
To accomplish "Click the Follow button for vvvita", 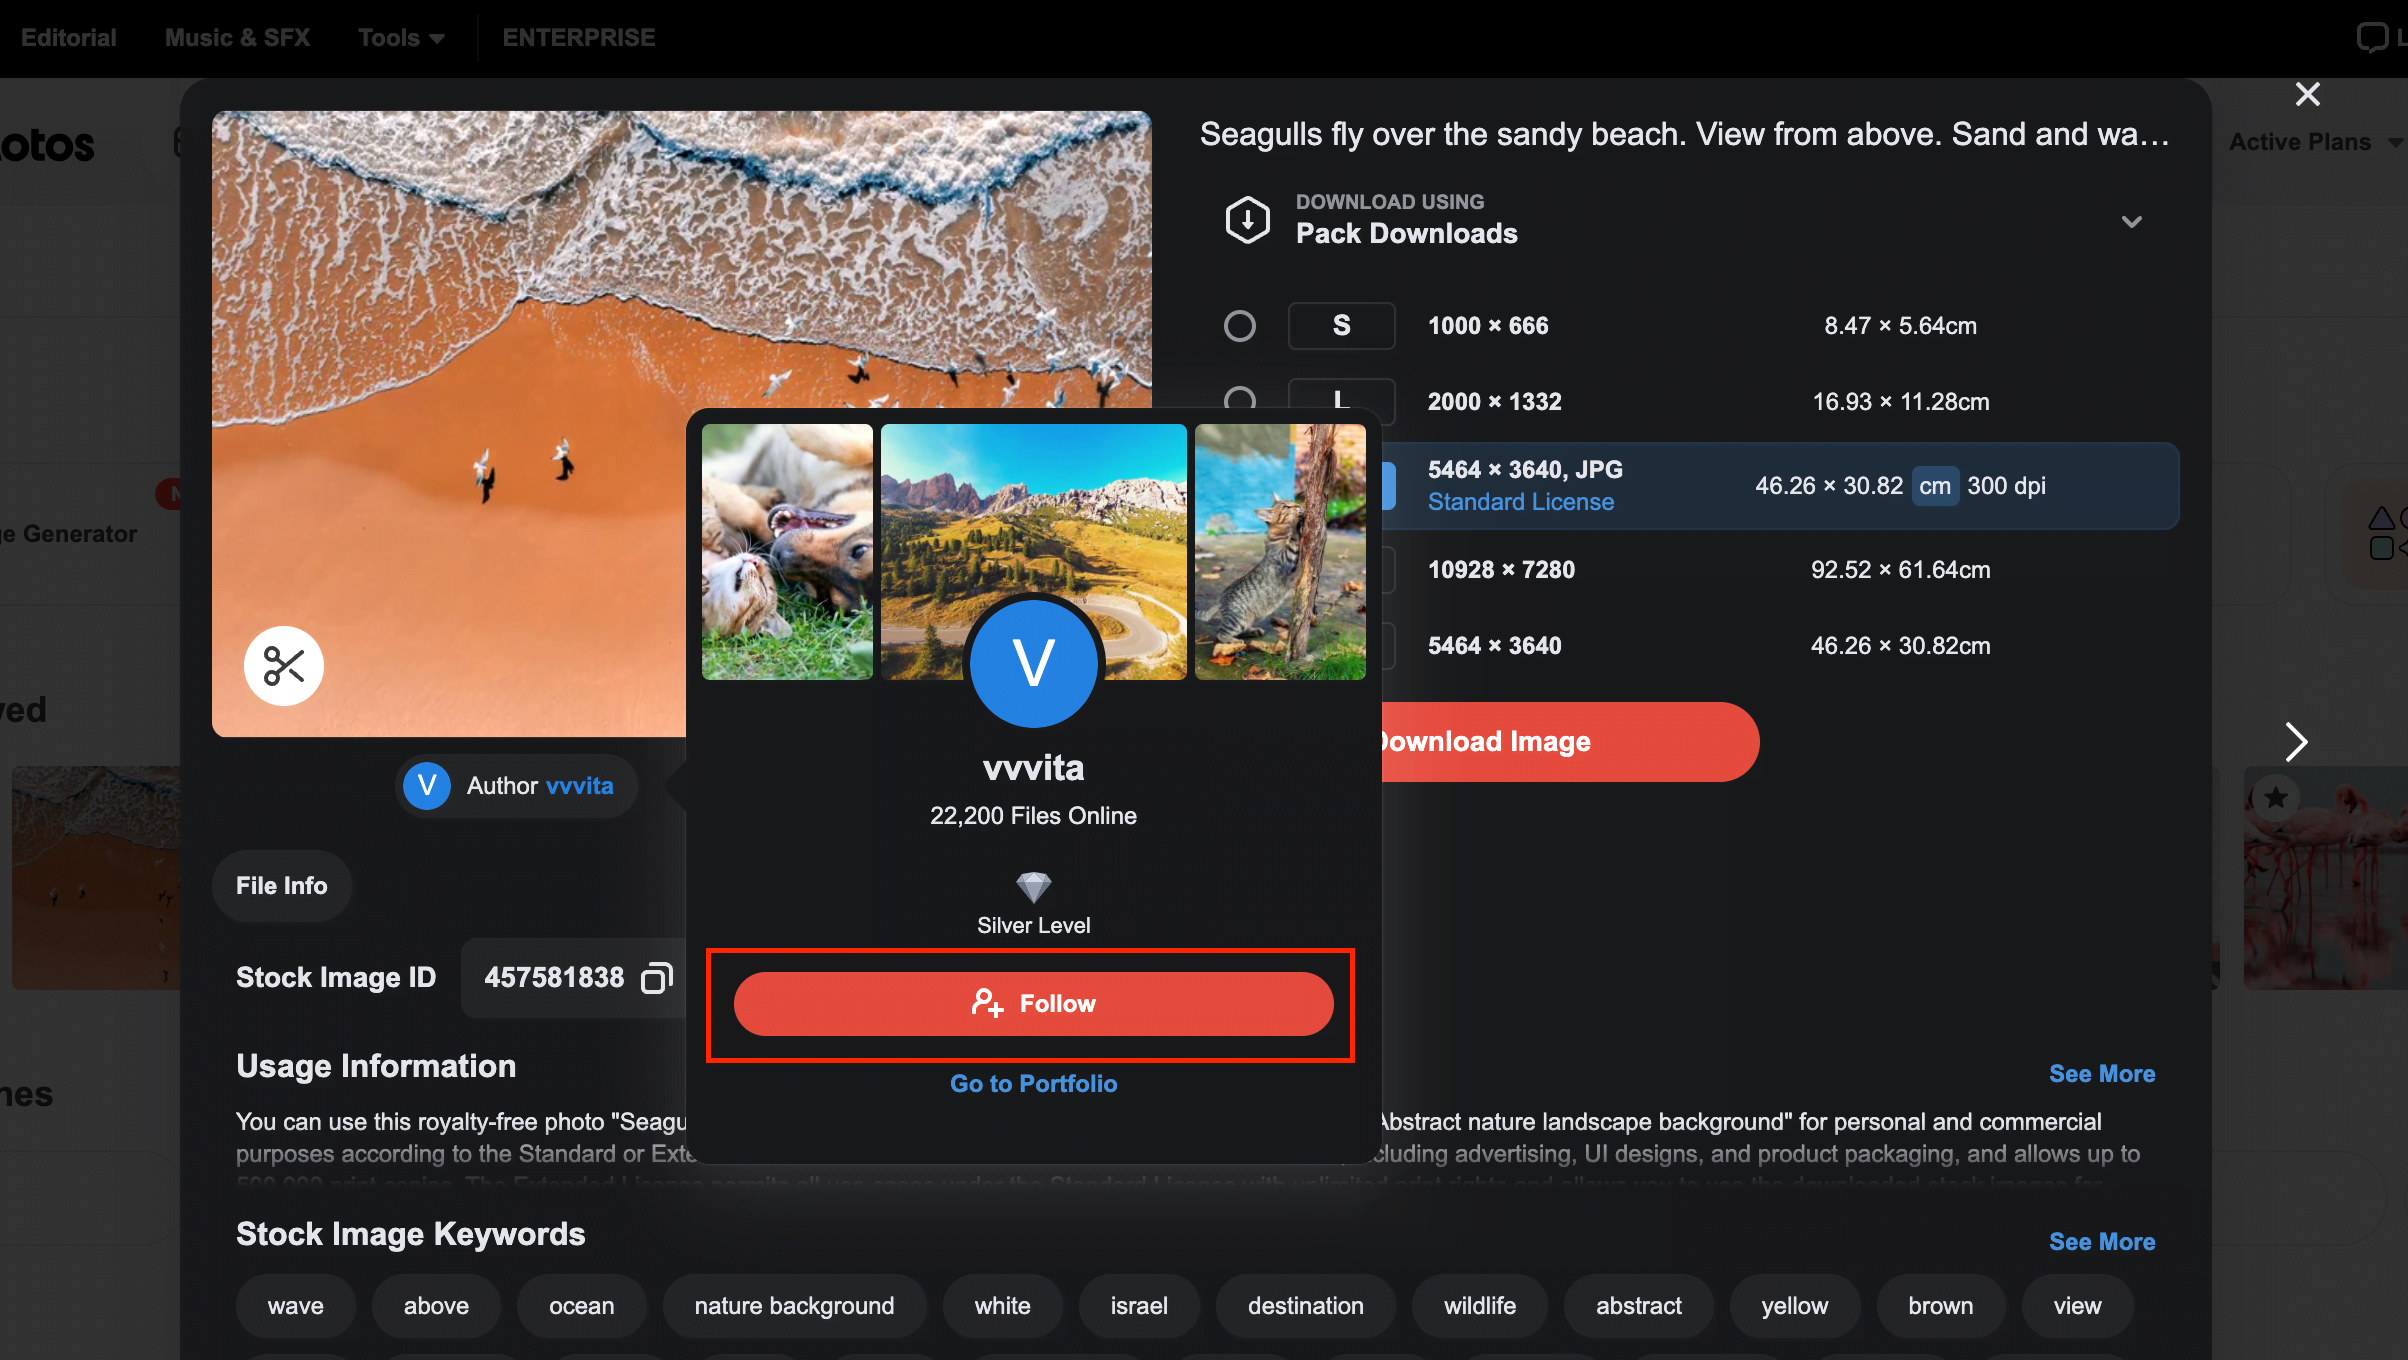I will [x=1034, y=1003].
